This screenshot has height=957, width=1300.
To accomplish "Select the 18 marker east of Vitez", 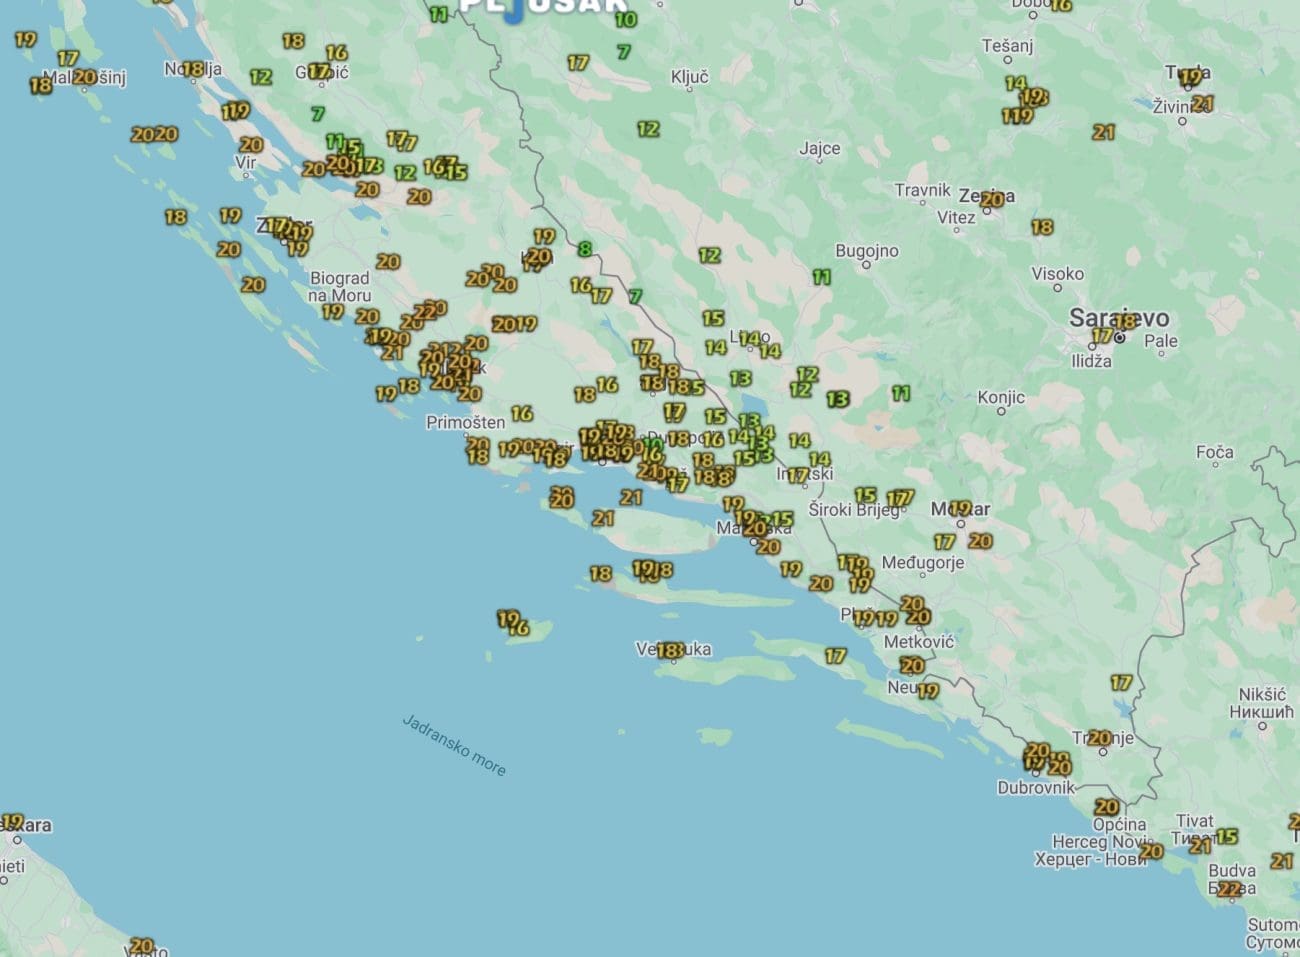I will tap(1042, 227).
